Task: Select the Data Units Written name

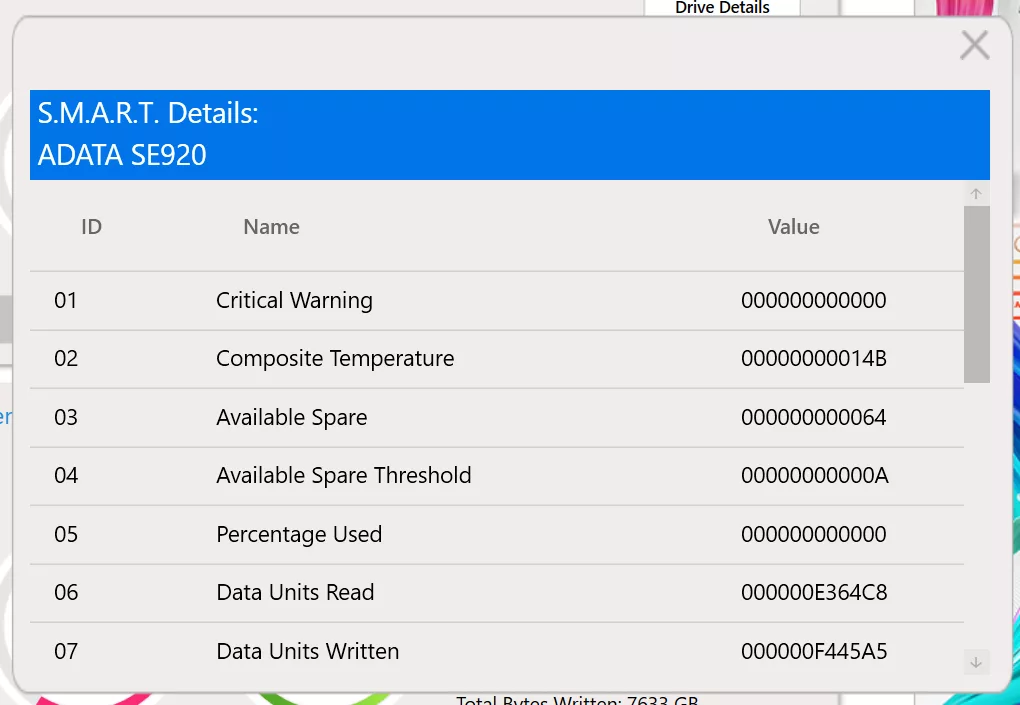Action: pyautogui.click(x=307, y=651)
